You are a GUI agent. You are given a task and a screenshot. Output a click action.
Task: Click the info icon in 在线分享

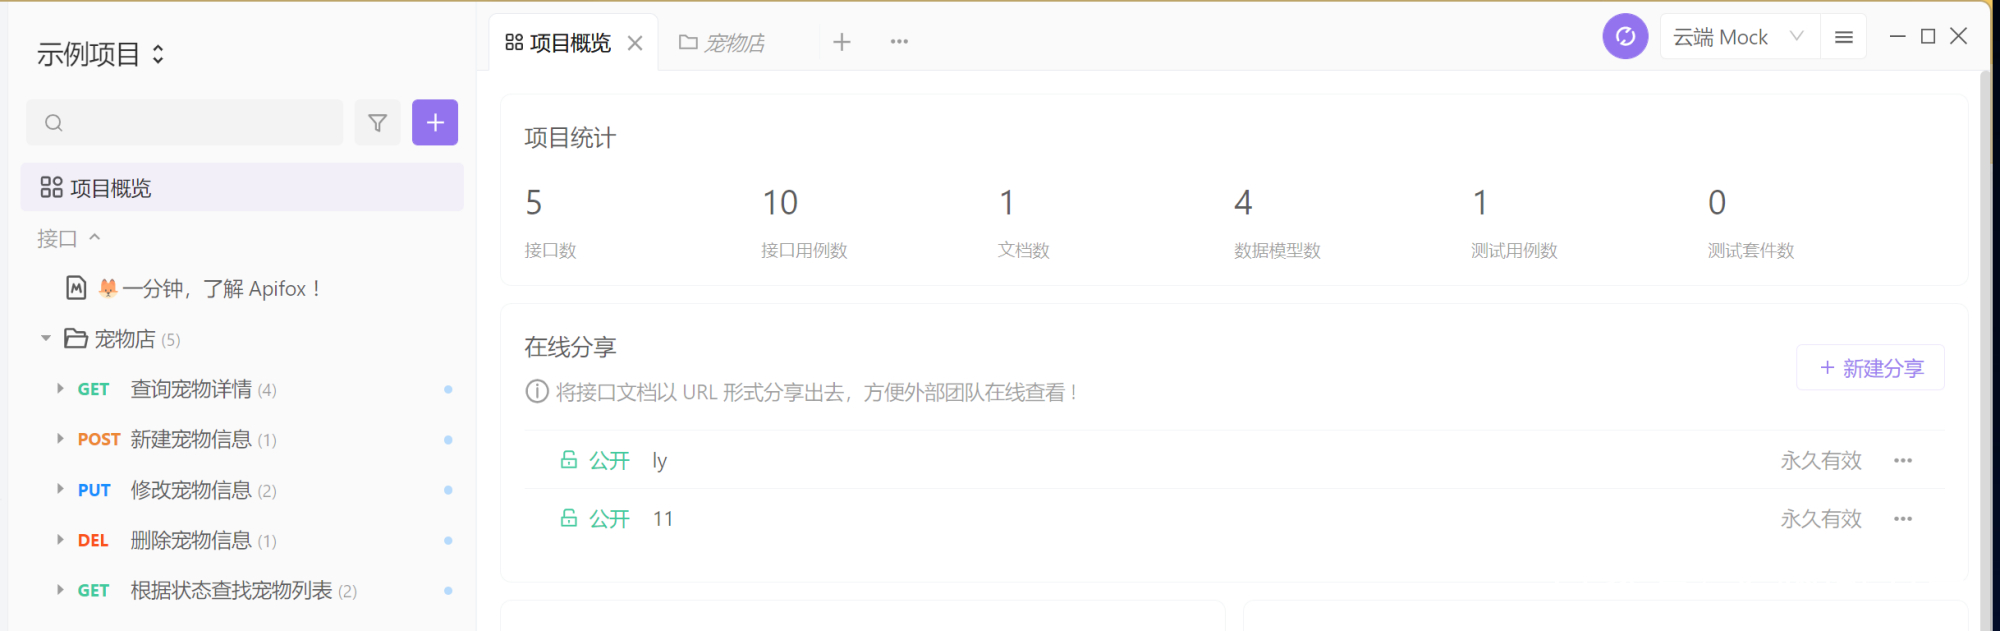[537, 391]
